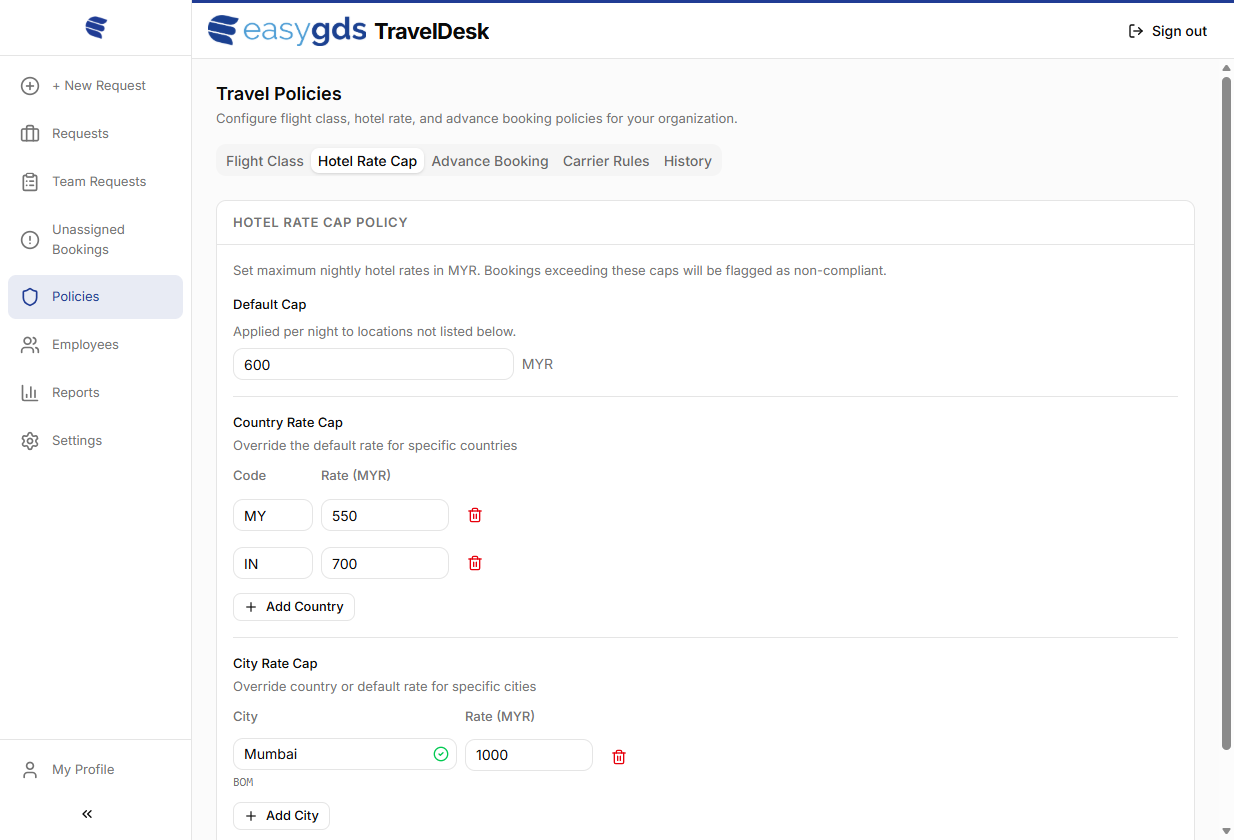Click the Reports bar chart icon
This screenshot has height=840, width=1234.
[30, 393]
